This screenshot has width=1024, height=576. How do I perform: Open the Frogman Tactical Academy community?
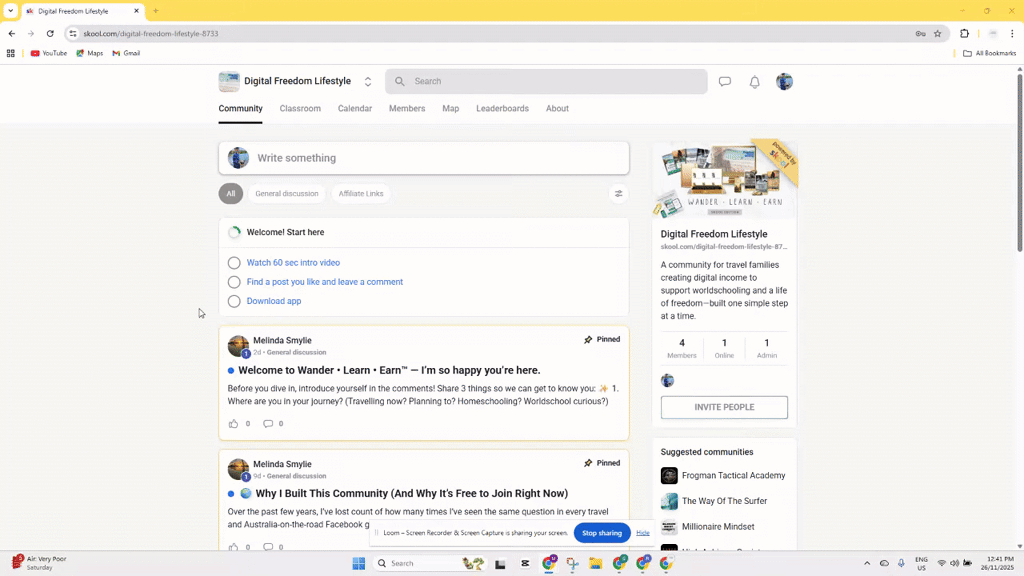(724, 475)
